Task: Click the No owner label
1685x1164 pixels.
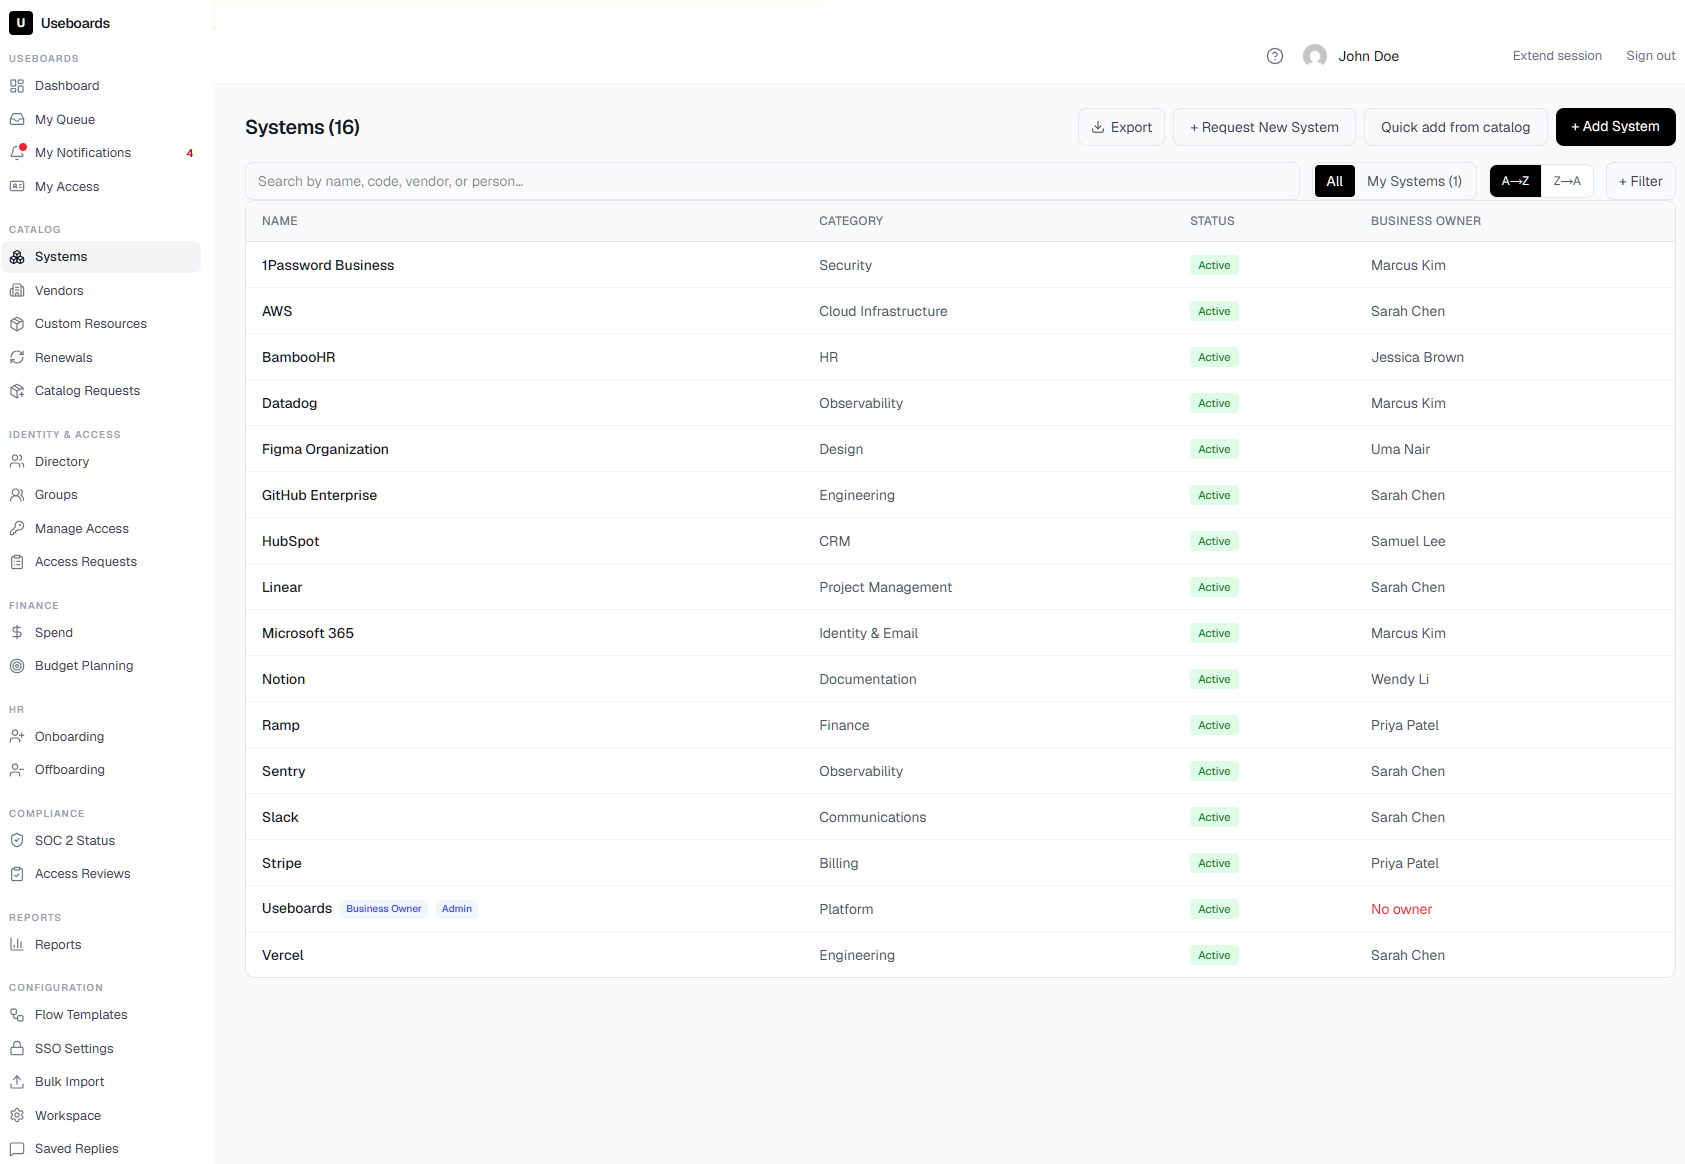Action: 1401,909
